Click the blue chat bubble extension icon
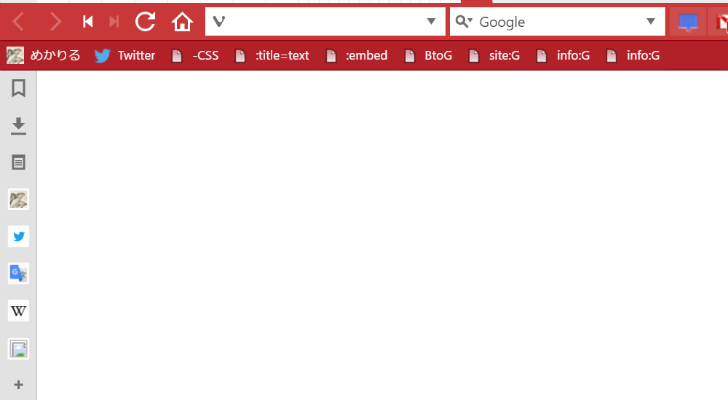 [x=688, y=22]
